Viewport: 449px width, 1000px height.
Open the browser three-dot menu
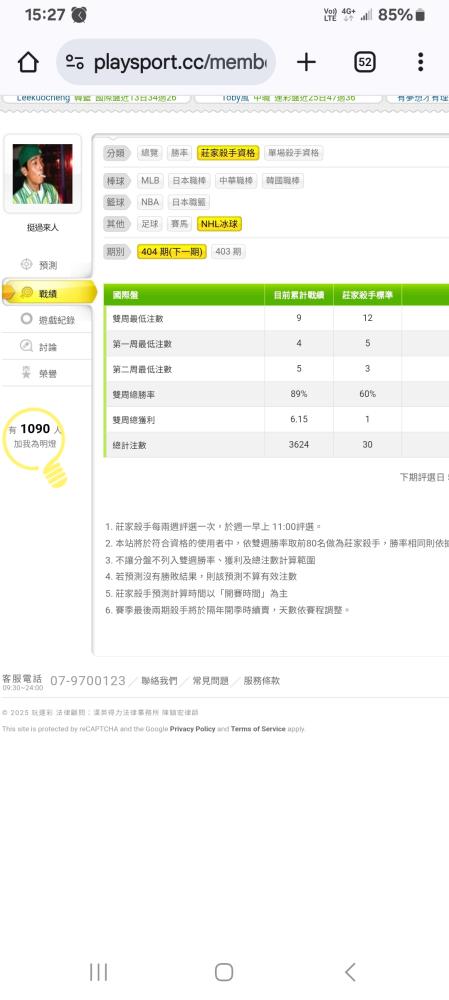(420, 62)
